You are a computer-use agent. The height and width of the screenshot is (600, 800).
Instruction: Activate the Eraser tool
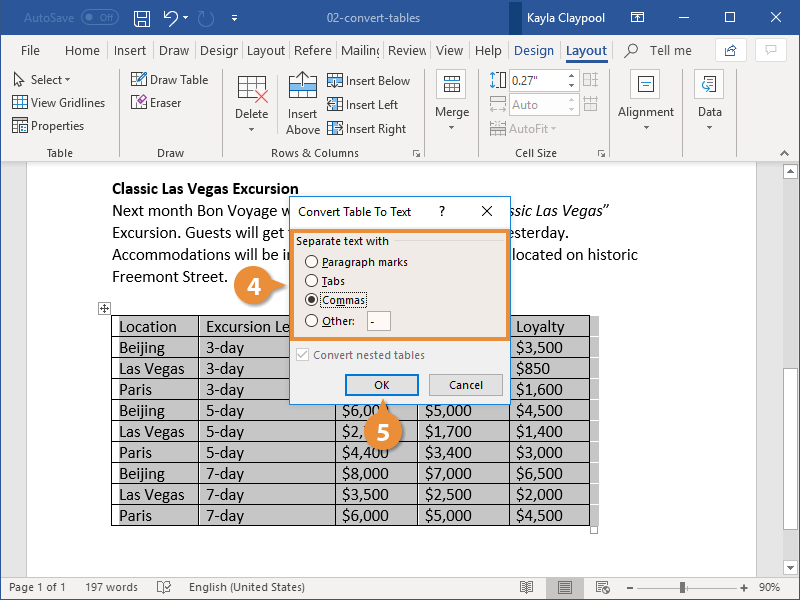(155, 102)
